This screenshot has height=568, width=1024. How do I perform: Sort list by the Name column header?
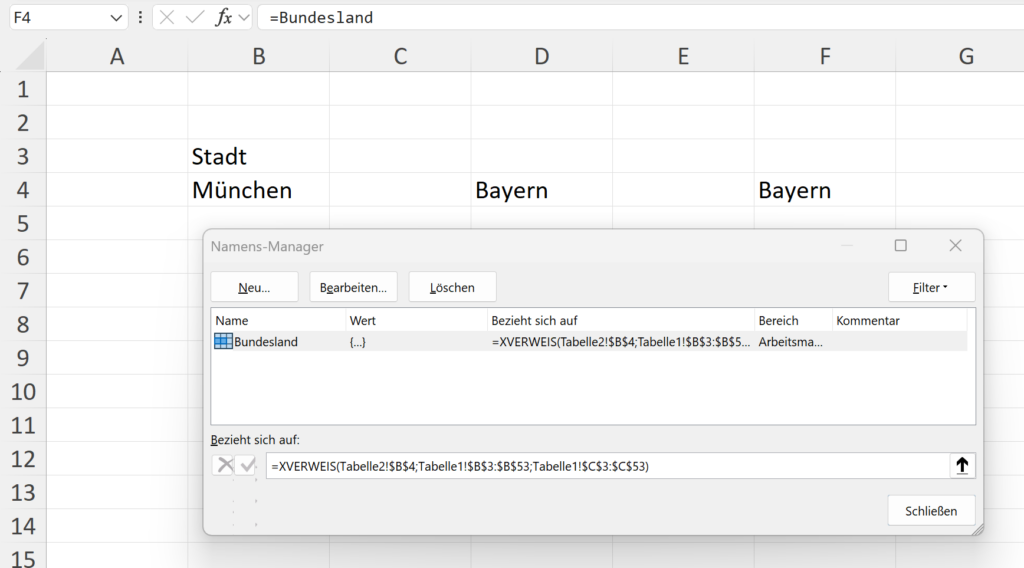(277, 320)
